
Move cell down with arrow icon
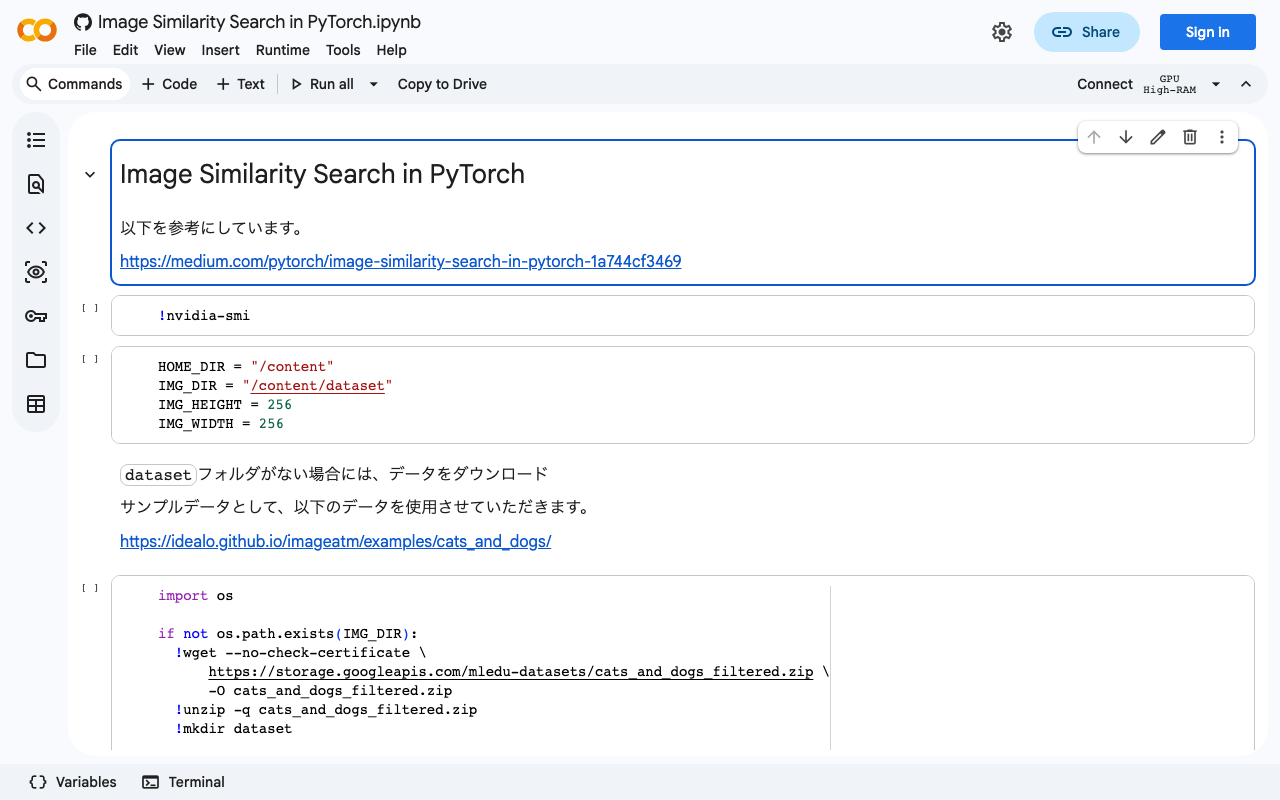[x=1125, y=137]
